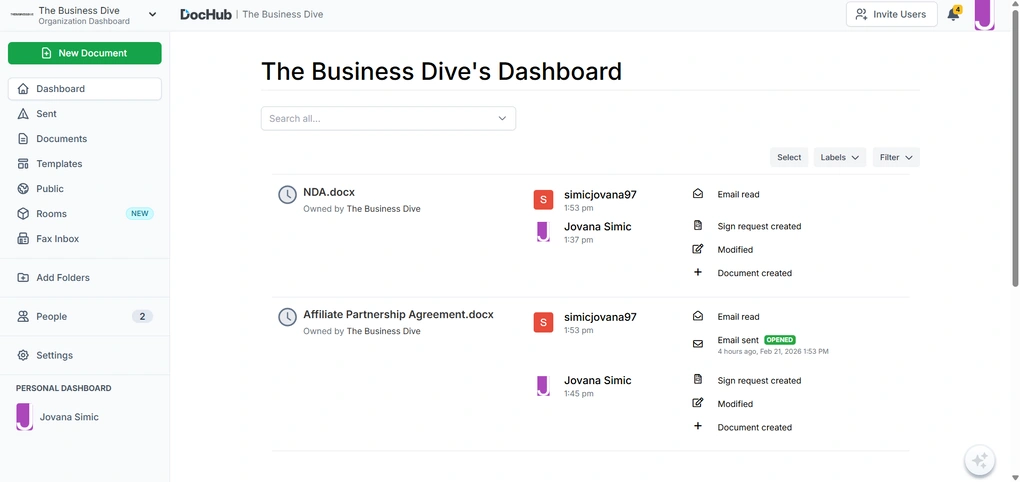The image size is (1020, 482).
Task: Click Jovana Simic avatar in Affiliate Partnership row
Action: point(543,385)
